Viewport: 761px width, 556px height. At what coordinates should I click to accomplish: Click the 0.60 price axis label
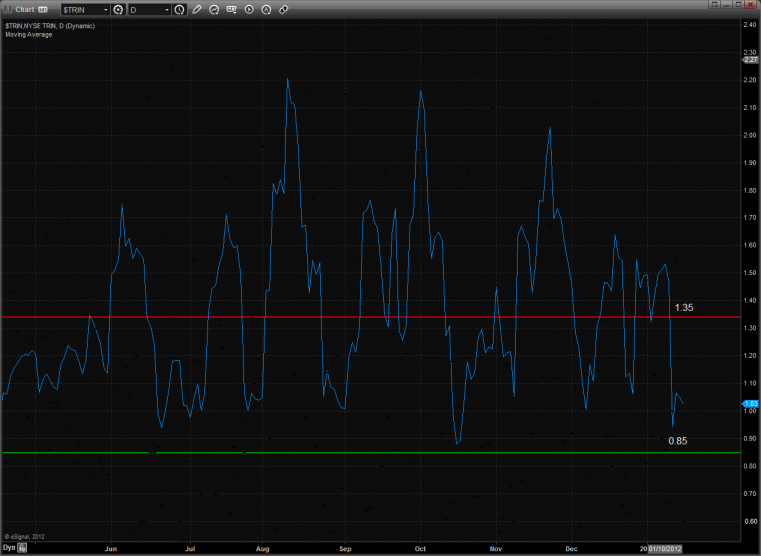(750, 522)
